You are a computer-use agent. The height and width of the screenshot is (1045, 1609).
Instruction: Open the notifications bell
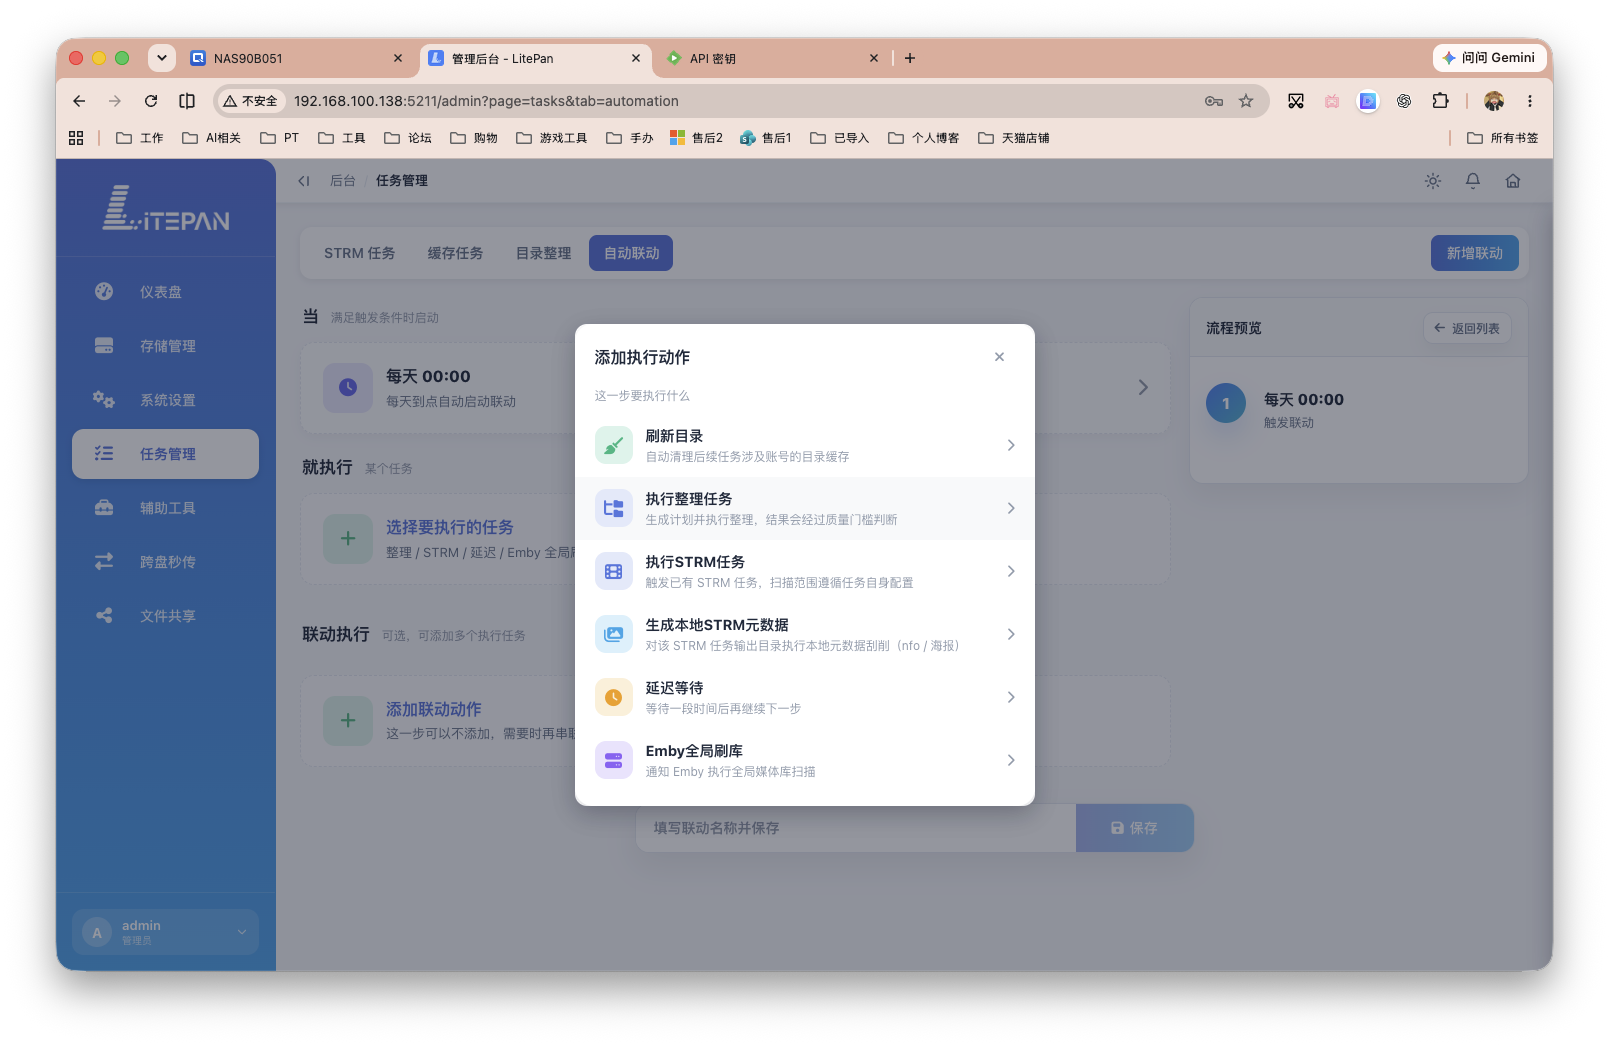(1473, 181)
